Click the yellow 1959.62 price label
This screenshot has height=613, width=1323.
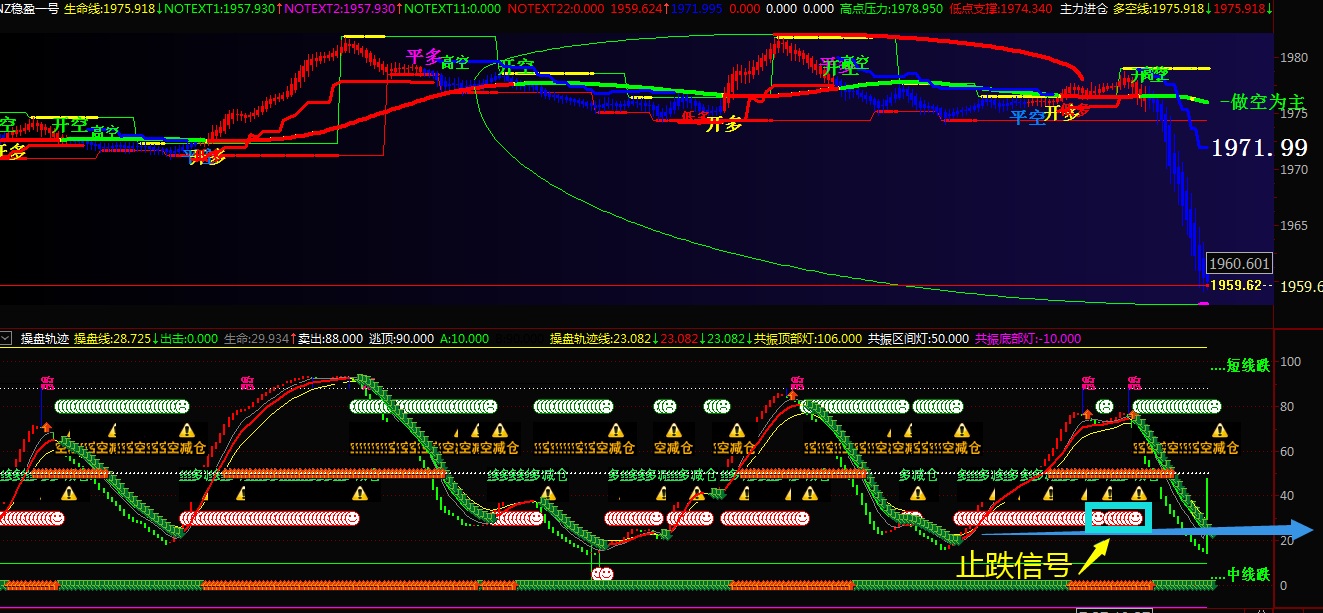[1234, 285]
